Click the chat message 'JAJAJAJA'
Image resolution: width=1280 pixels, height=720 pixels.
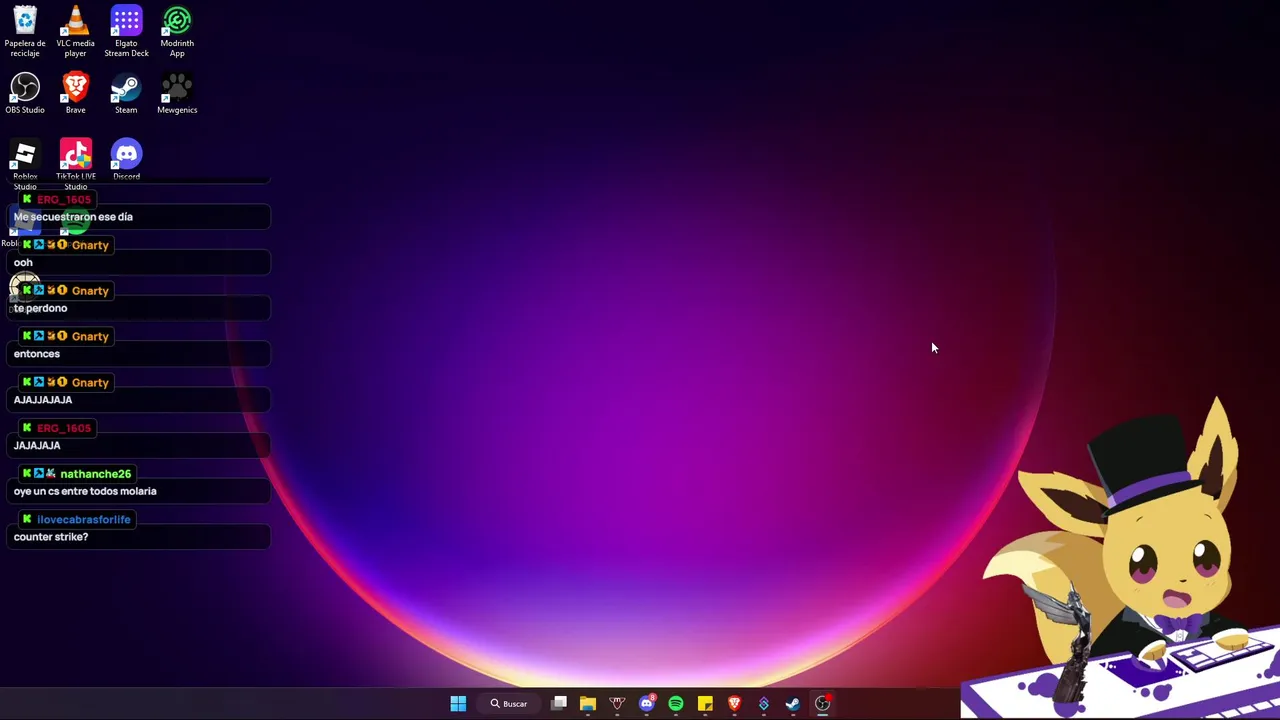[x=37, y=446]
